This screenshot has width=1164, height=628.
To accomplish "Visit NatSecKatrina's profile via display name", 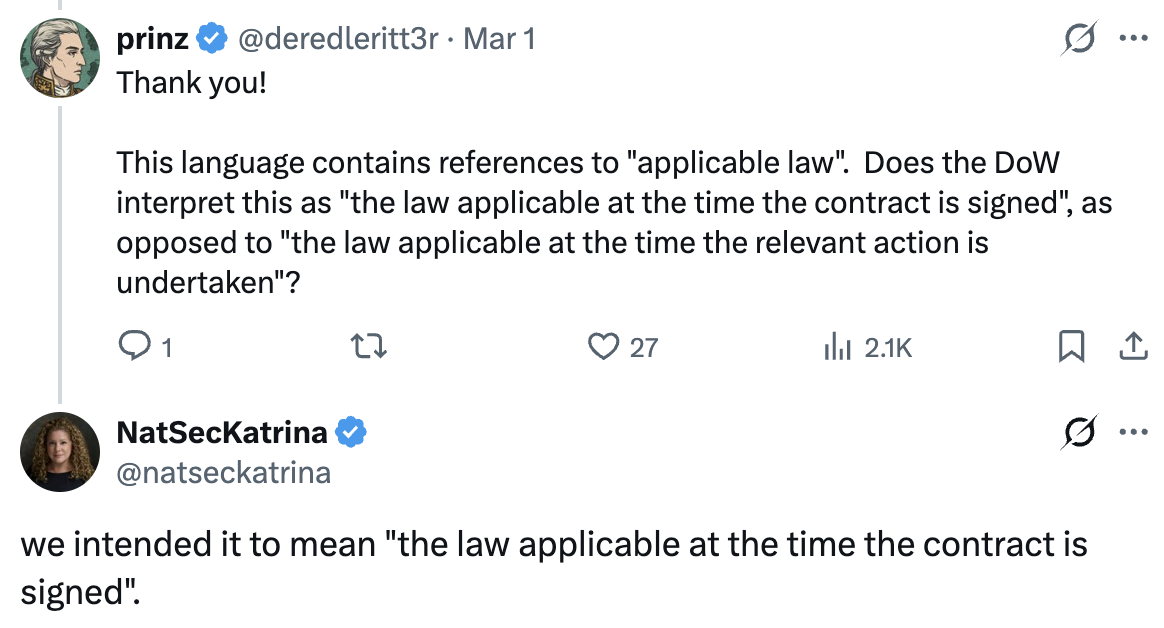I will coord(221,432).
